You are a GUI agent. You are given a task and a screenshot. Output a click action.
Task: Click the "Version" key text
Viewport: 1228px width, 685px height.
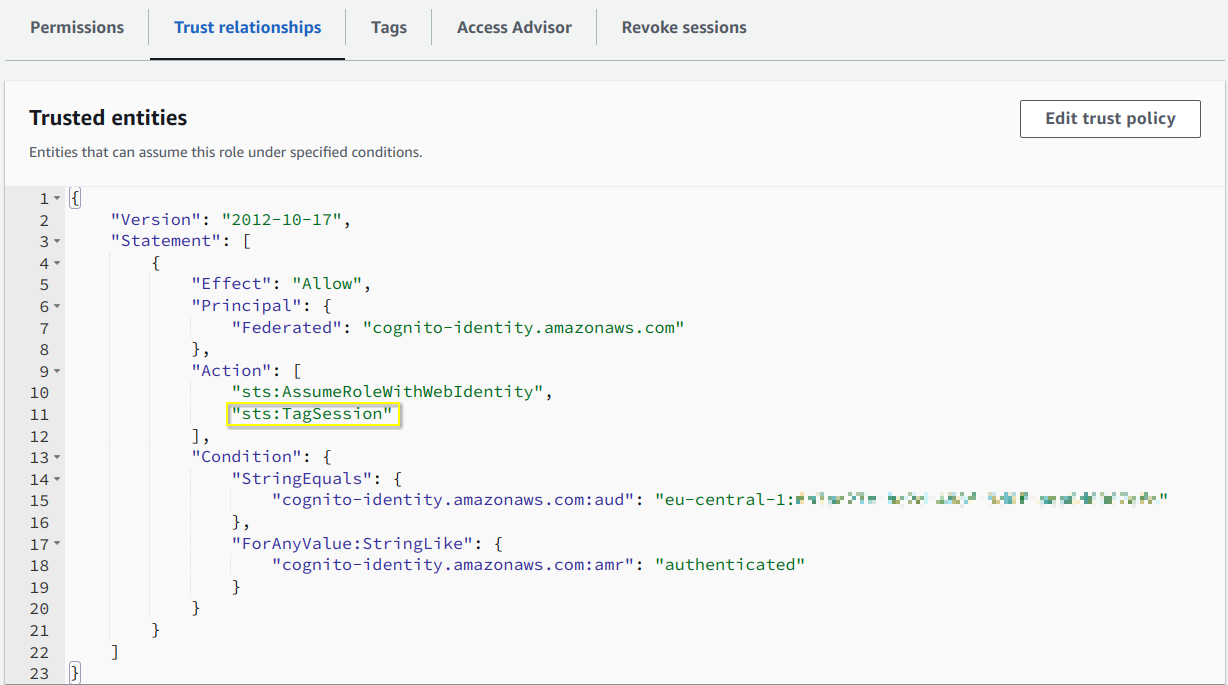155,220
